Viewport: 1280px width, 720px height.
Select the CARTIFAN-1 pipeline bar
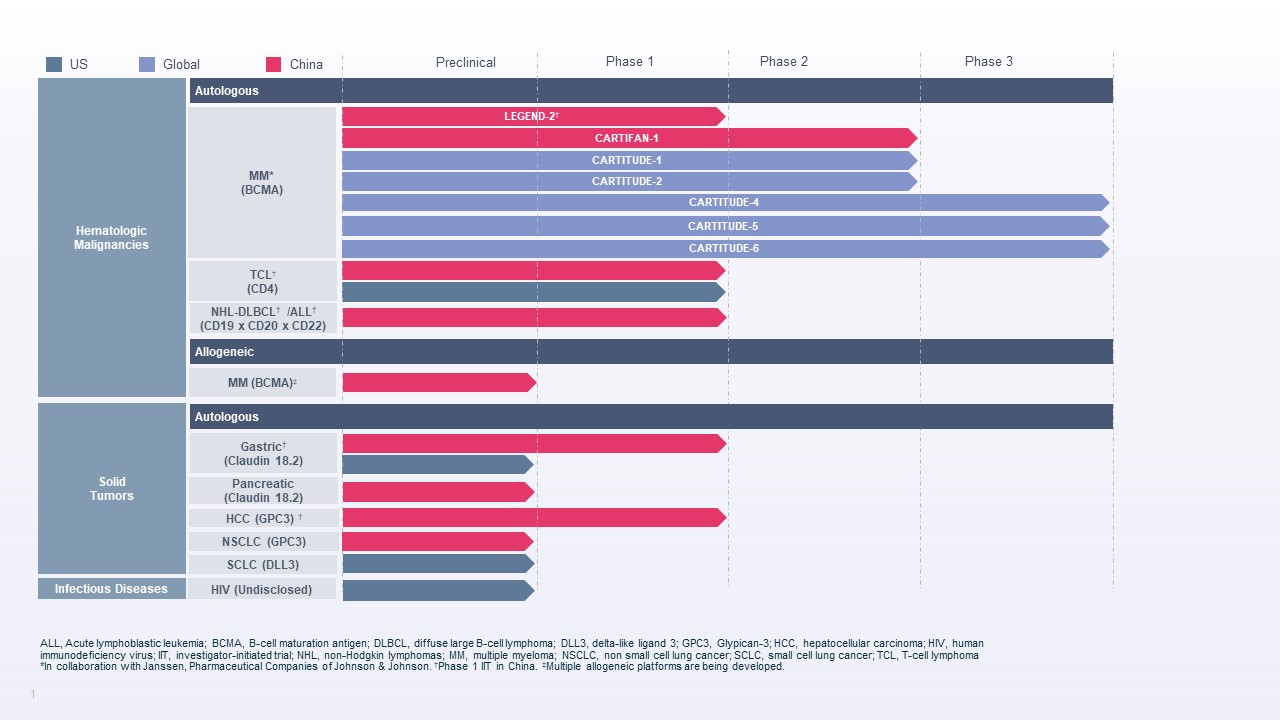[x=627, y=138]
